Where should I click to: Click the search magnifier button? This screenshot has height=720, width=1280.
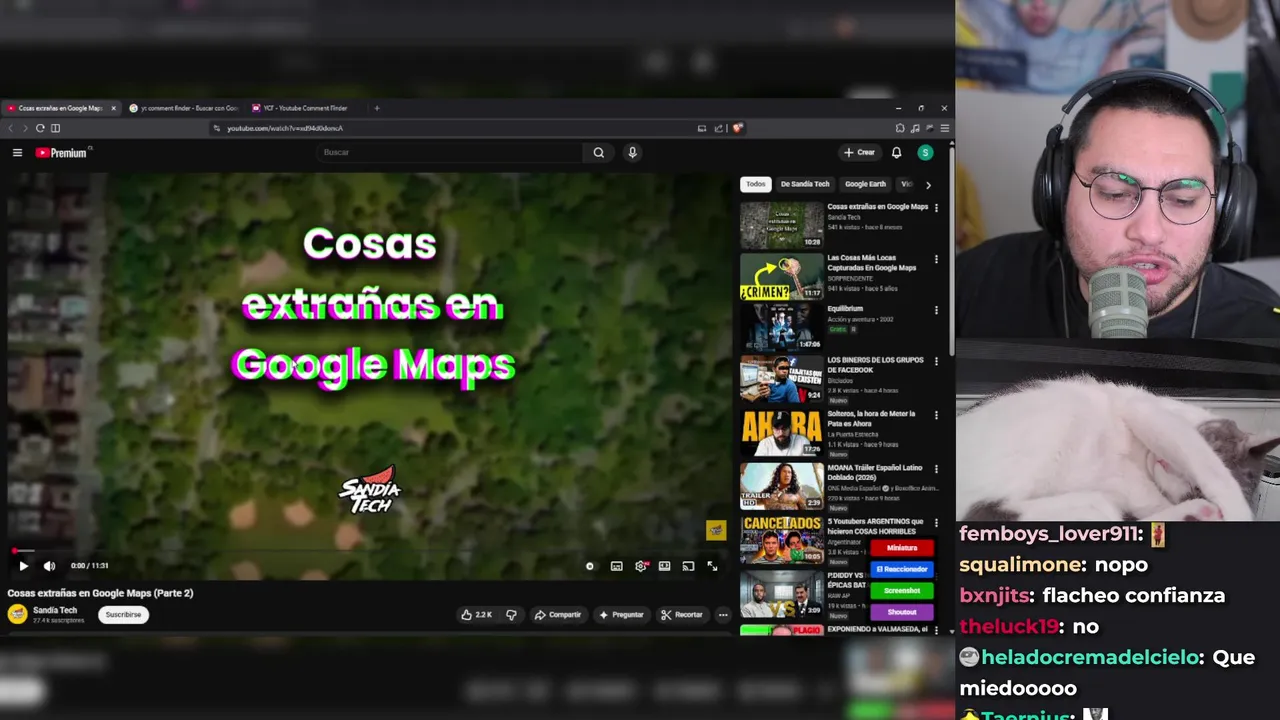point(598,152)
